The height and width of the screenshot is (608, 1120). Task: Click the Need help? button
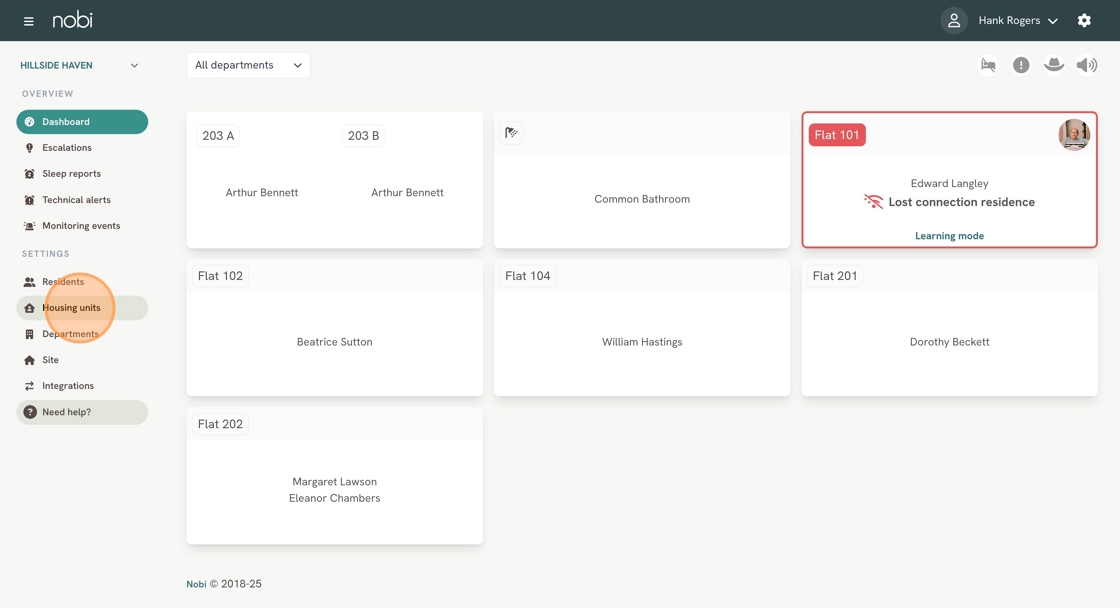(82, 412)
